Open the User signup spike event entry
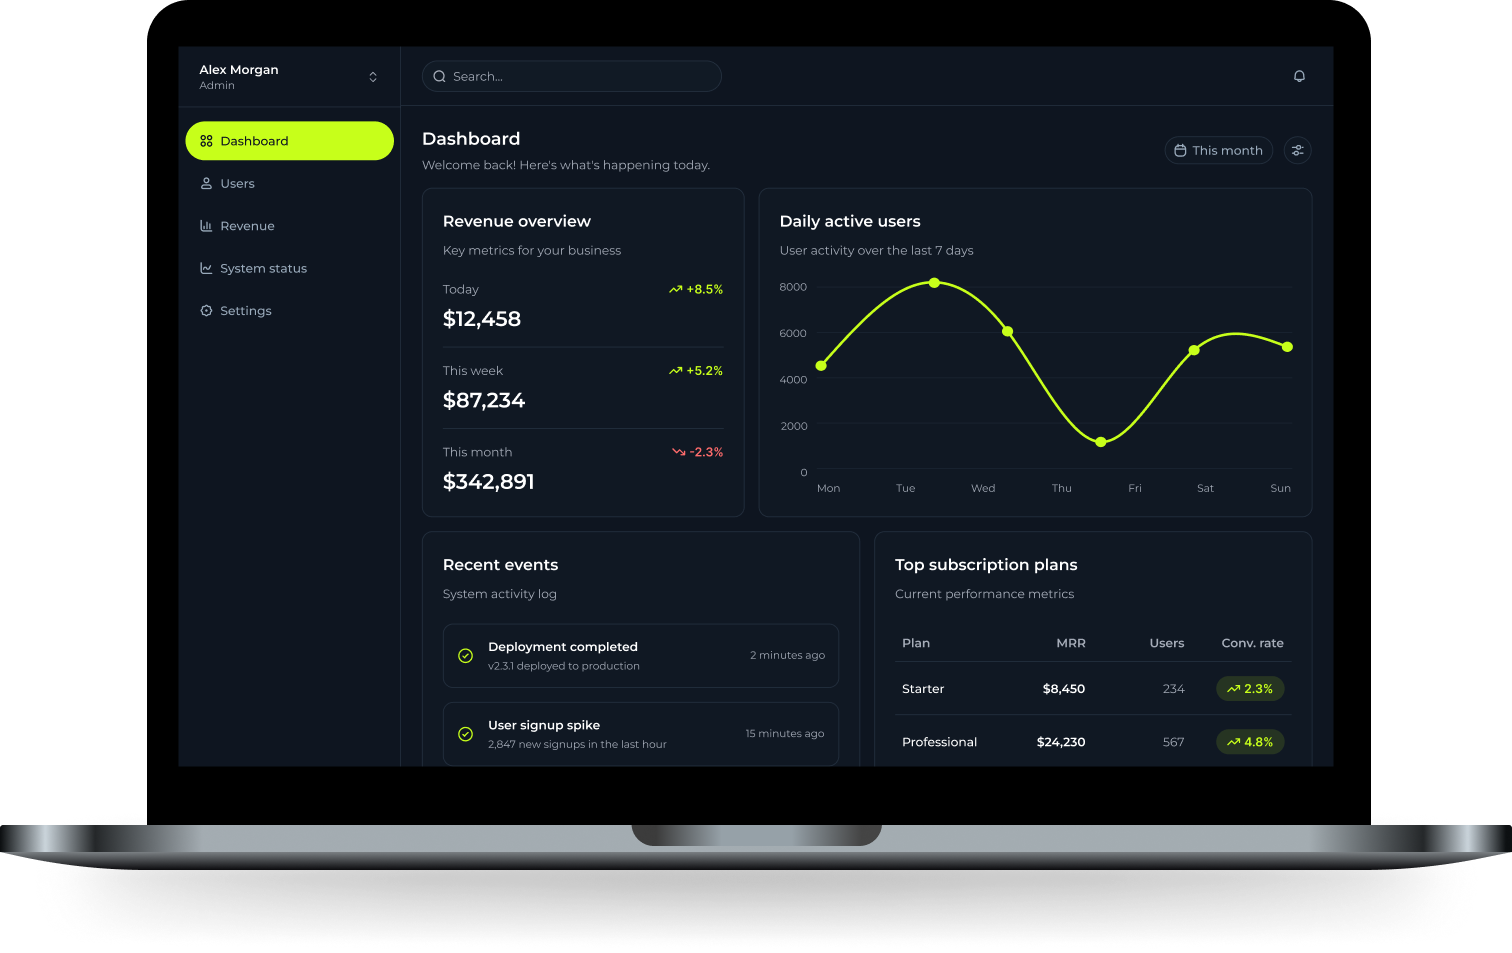 pos(640,734)
